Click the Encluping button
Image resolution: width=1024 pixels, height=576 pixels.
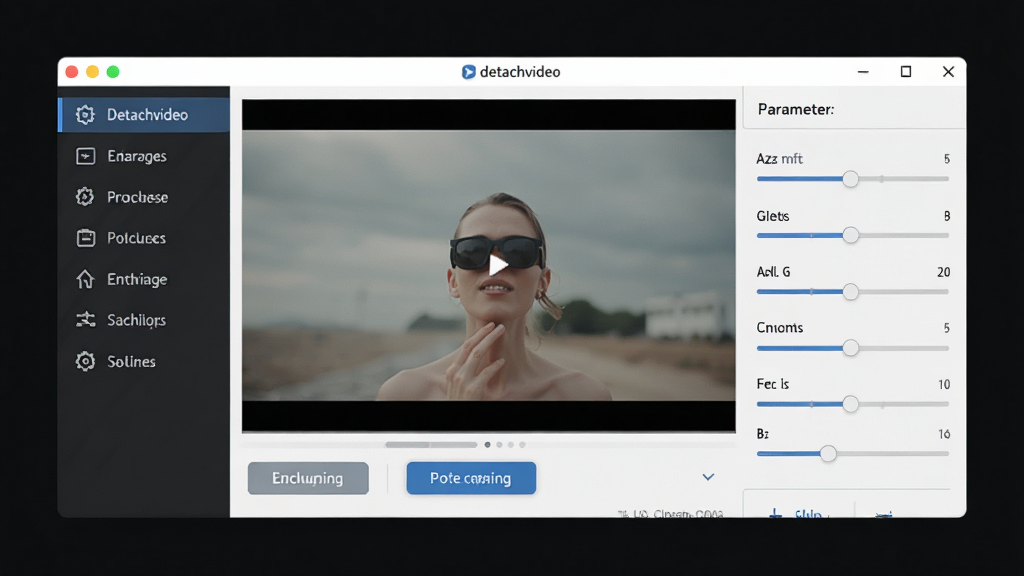point(308,478)
